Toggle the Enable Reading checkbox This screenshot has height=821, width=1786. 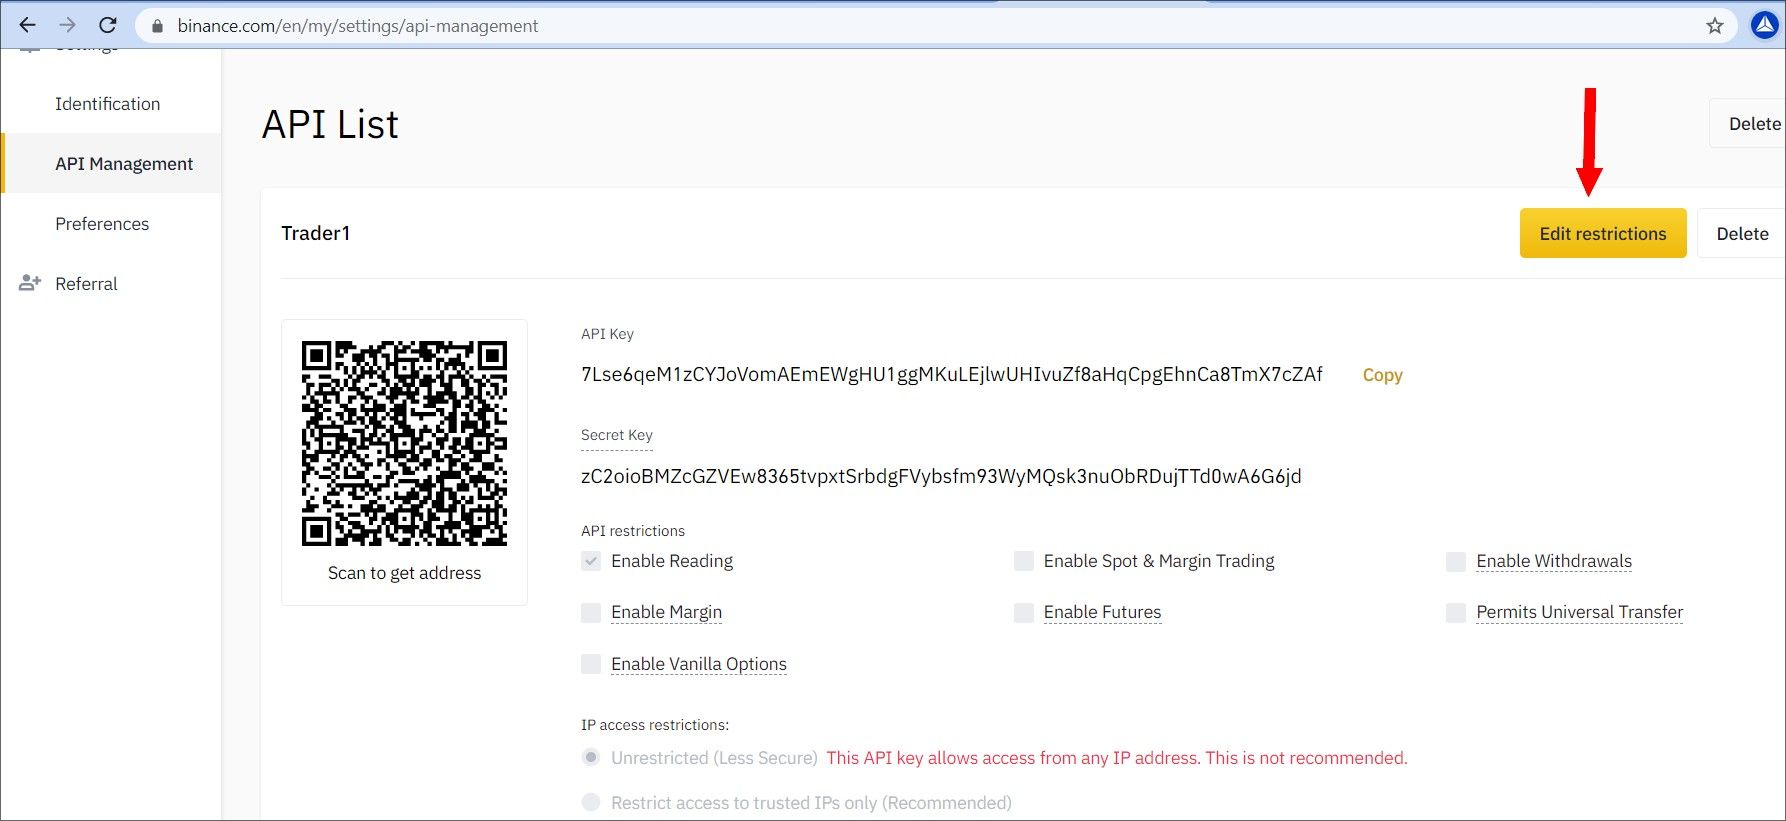tap(591, 561)
